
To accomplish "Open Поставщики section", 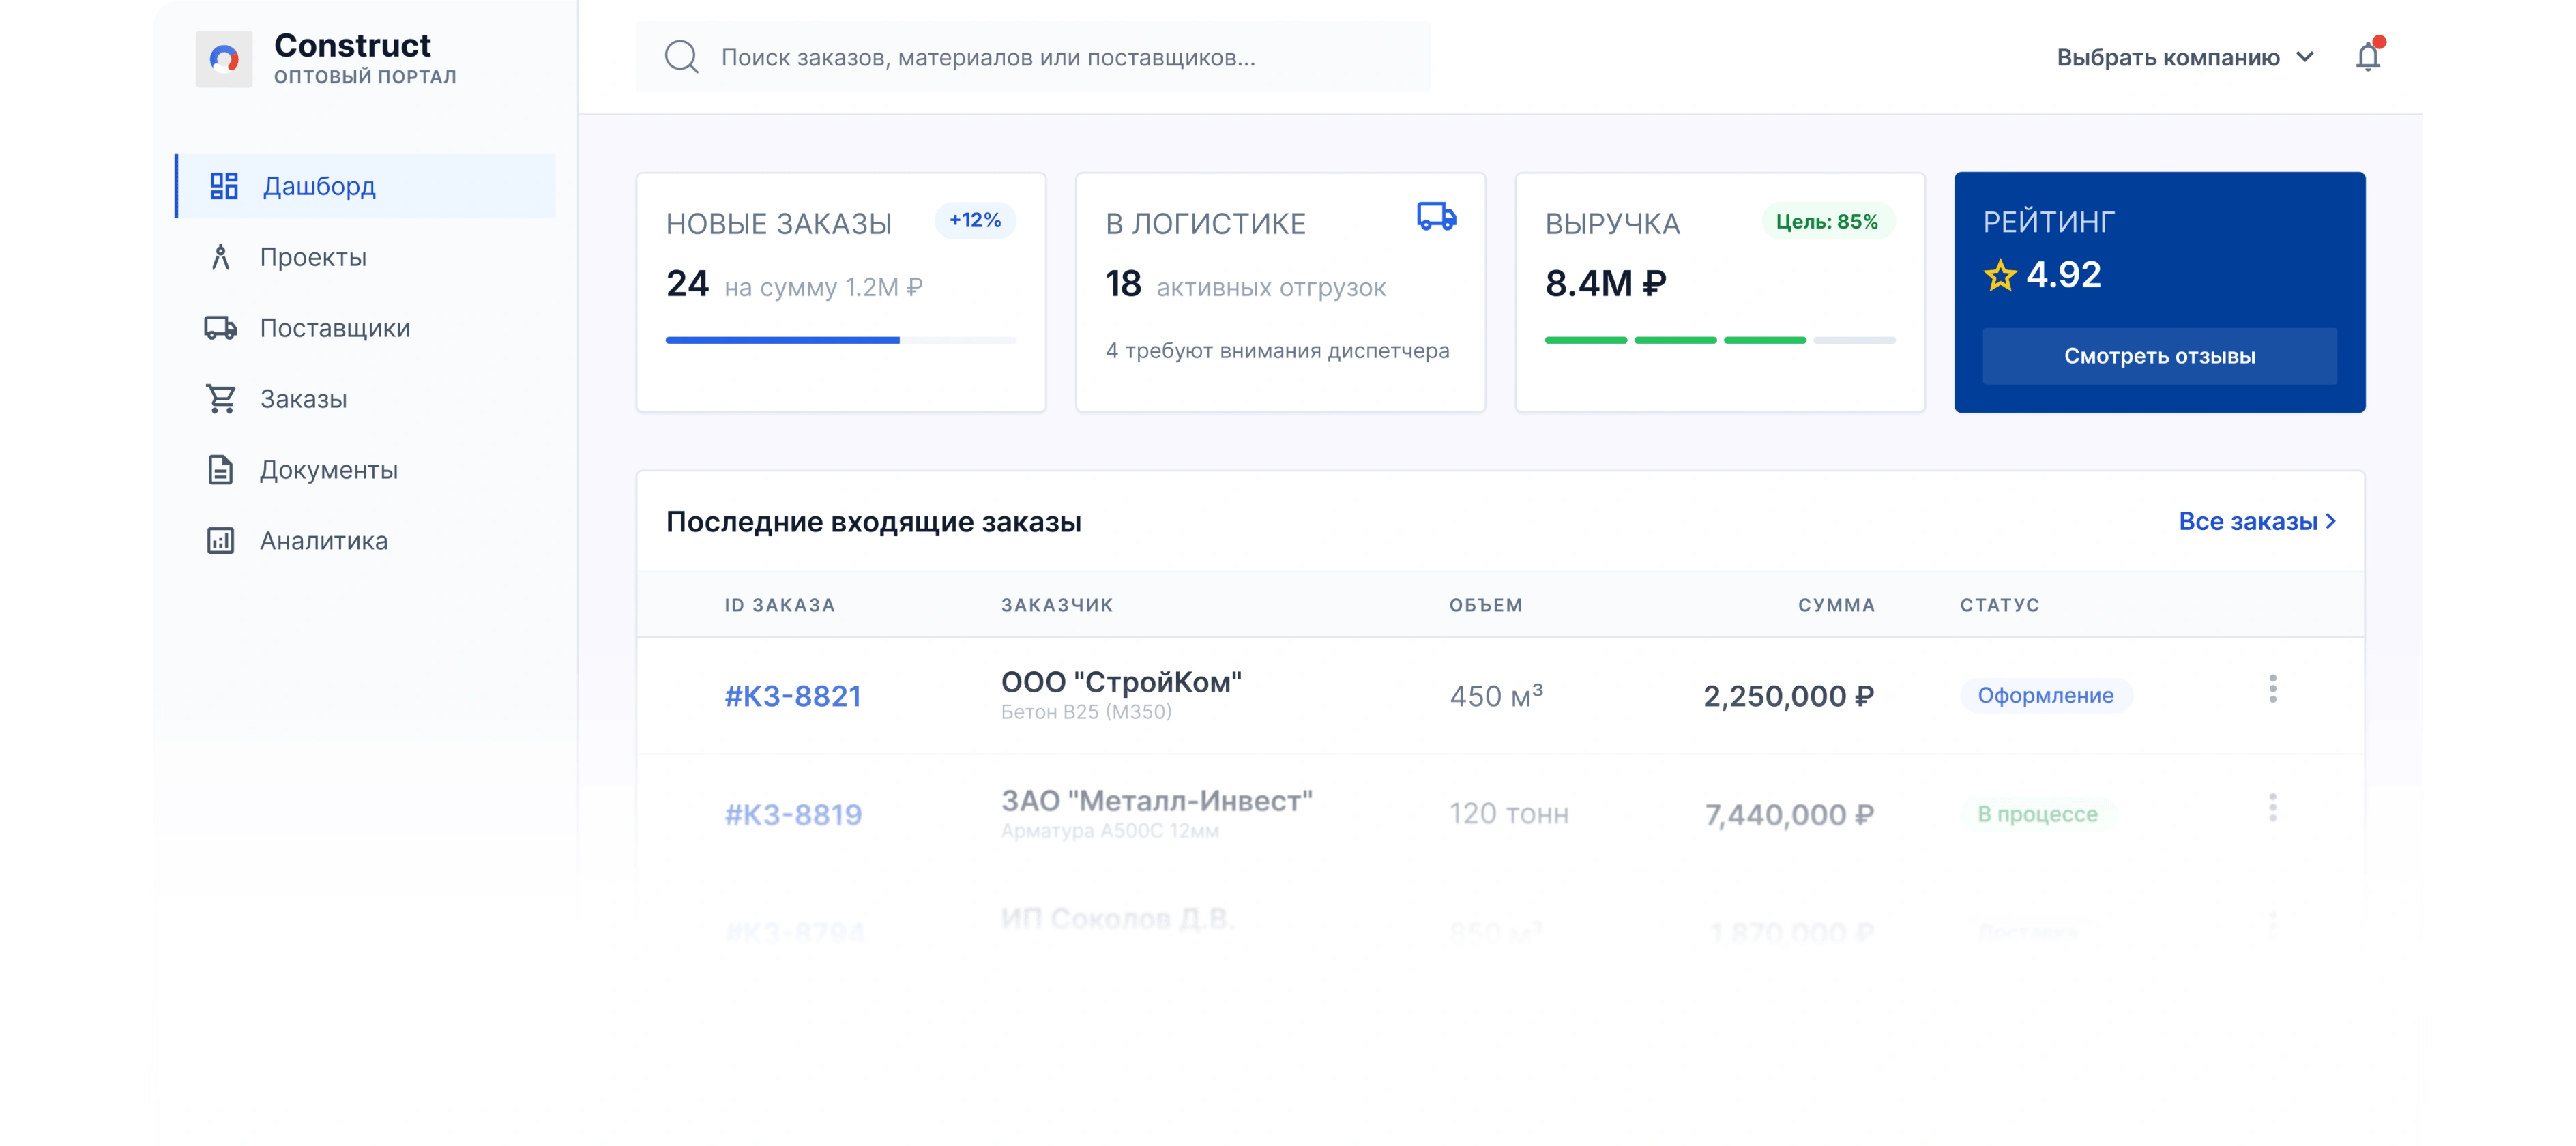I will (366, 328).
